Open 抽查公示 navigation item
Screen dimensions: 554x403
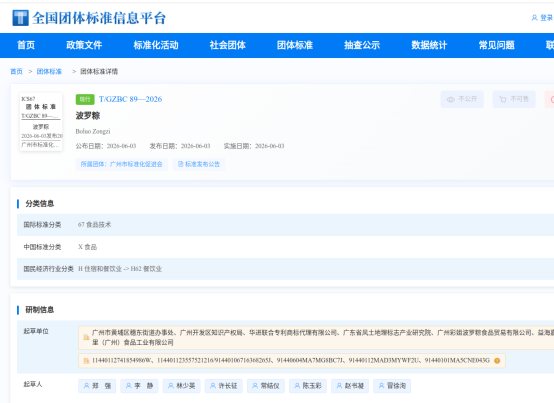[x=362, y=45]
